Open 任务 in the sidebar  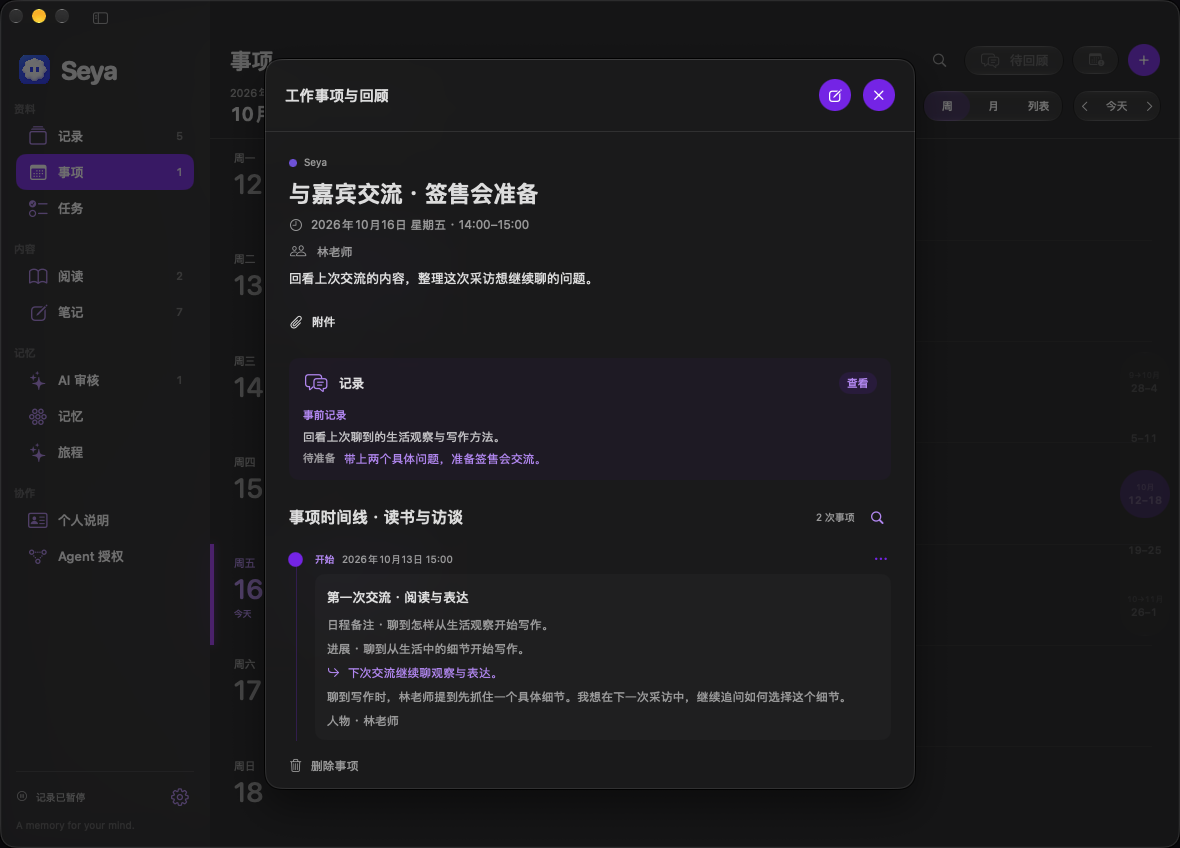click(x=105, y=208)
